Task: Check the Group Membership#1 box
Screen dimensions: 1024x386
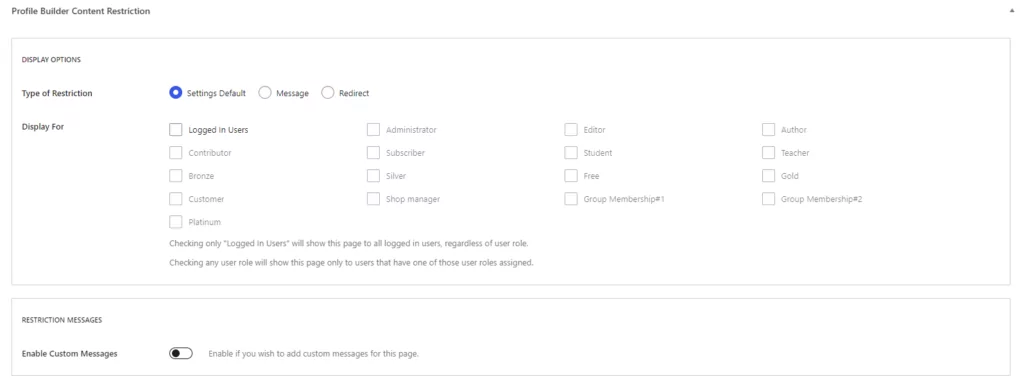Action: pos(571,199)
